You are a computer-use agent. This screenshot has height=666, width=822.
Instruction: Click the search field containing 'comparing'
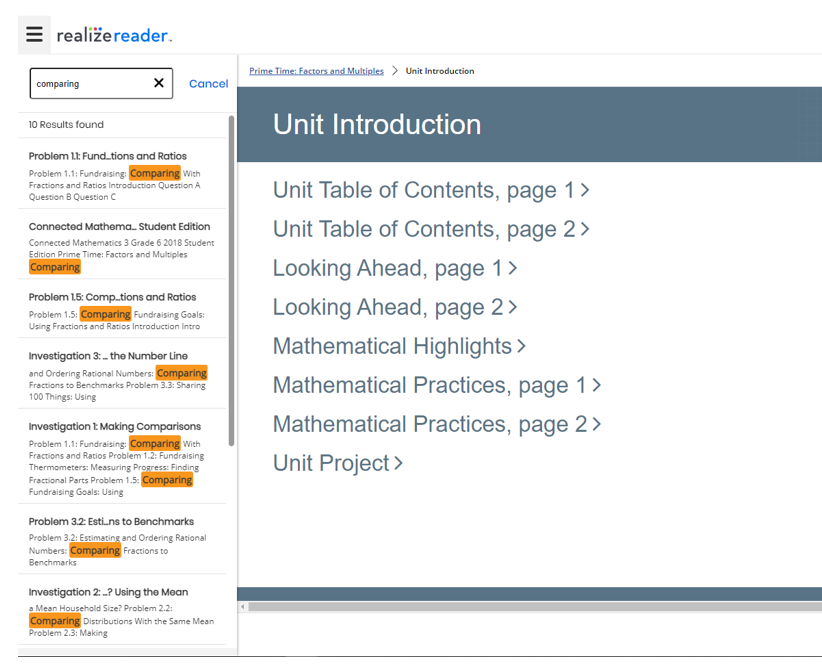click(x=88, y=84)
